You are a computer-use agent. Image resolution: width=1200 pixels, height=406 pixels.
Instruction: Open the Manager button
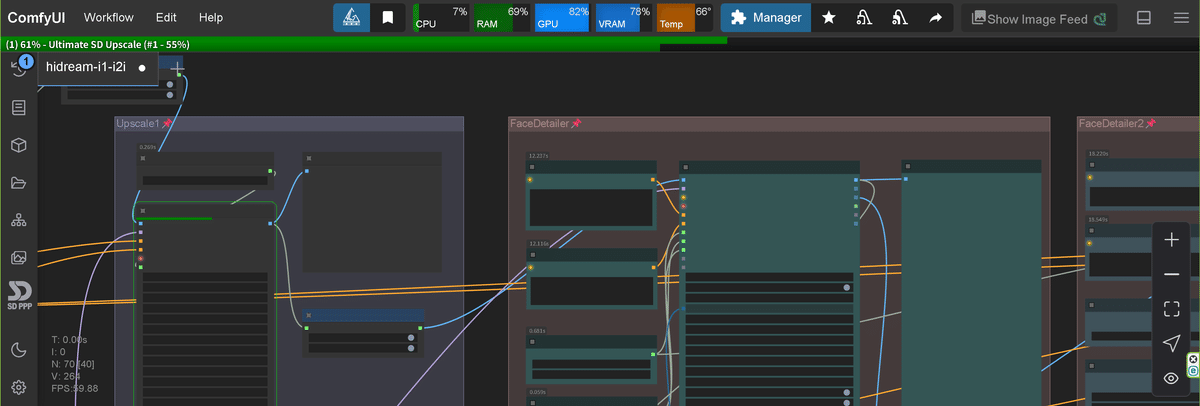click(x=766, y=18)
